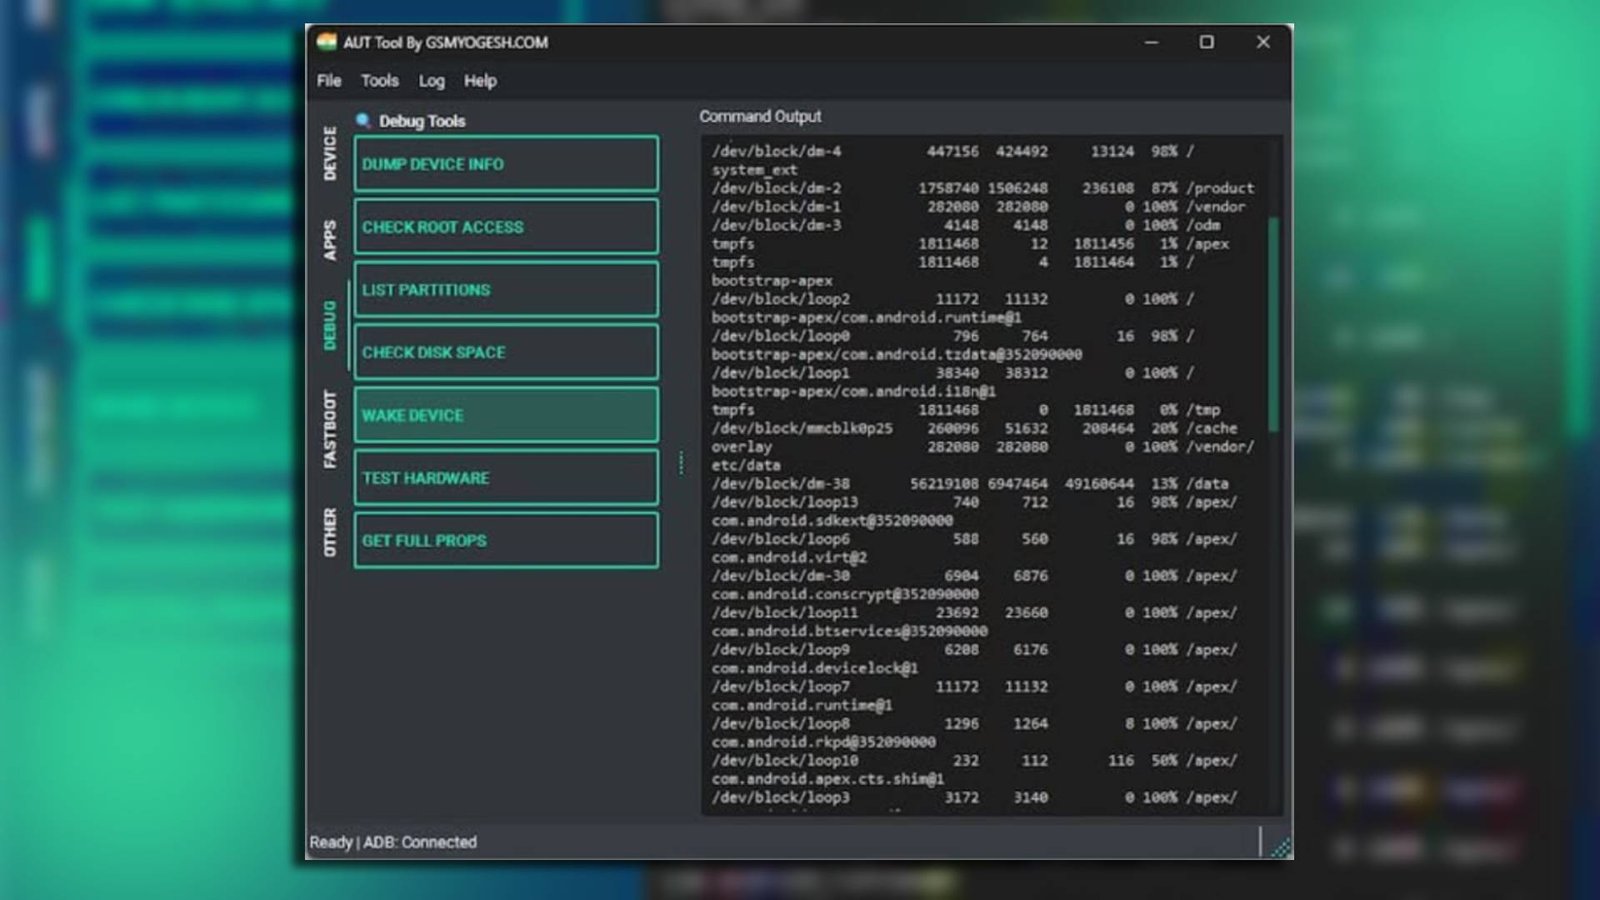Click the DUMP DEVICE INFO button
Image resolution: width=1600 pixels, height=900 pixels.
click(506, 163)
